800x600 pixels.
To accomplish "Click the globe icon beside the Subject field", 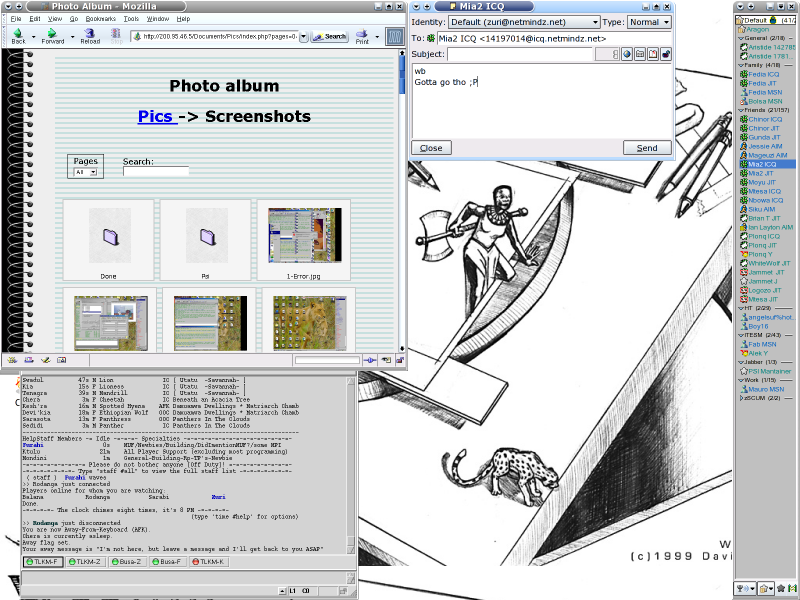I will point(626,54).
